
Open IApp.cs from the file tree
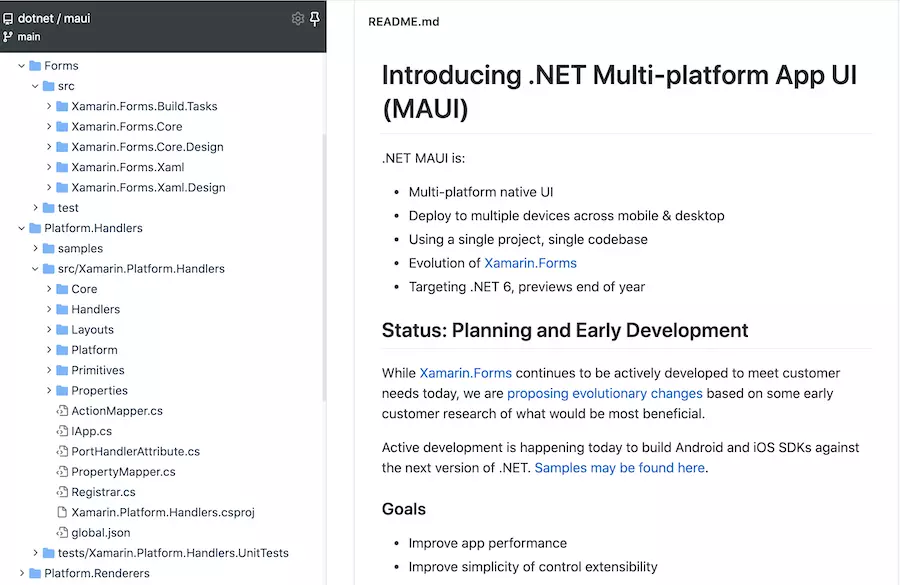pos(91,431)
